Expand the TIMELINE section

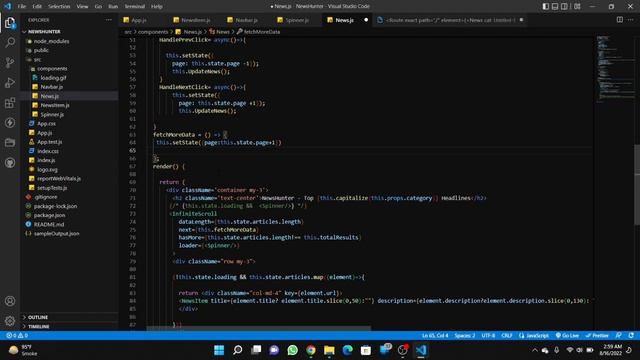(x=38, y=327)
